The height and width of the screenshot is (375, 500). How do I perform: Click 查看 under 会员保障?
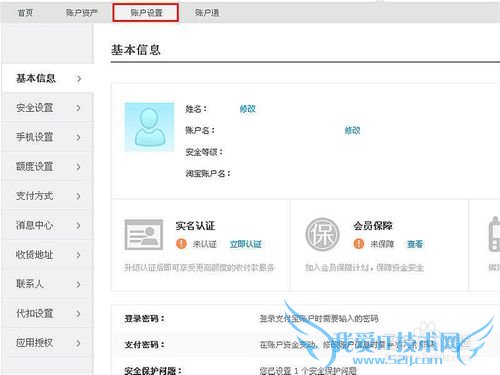[415, 244]
